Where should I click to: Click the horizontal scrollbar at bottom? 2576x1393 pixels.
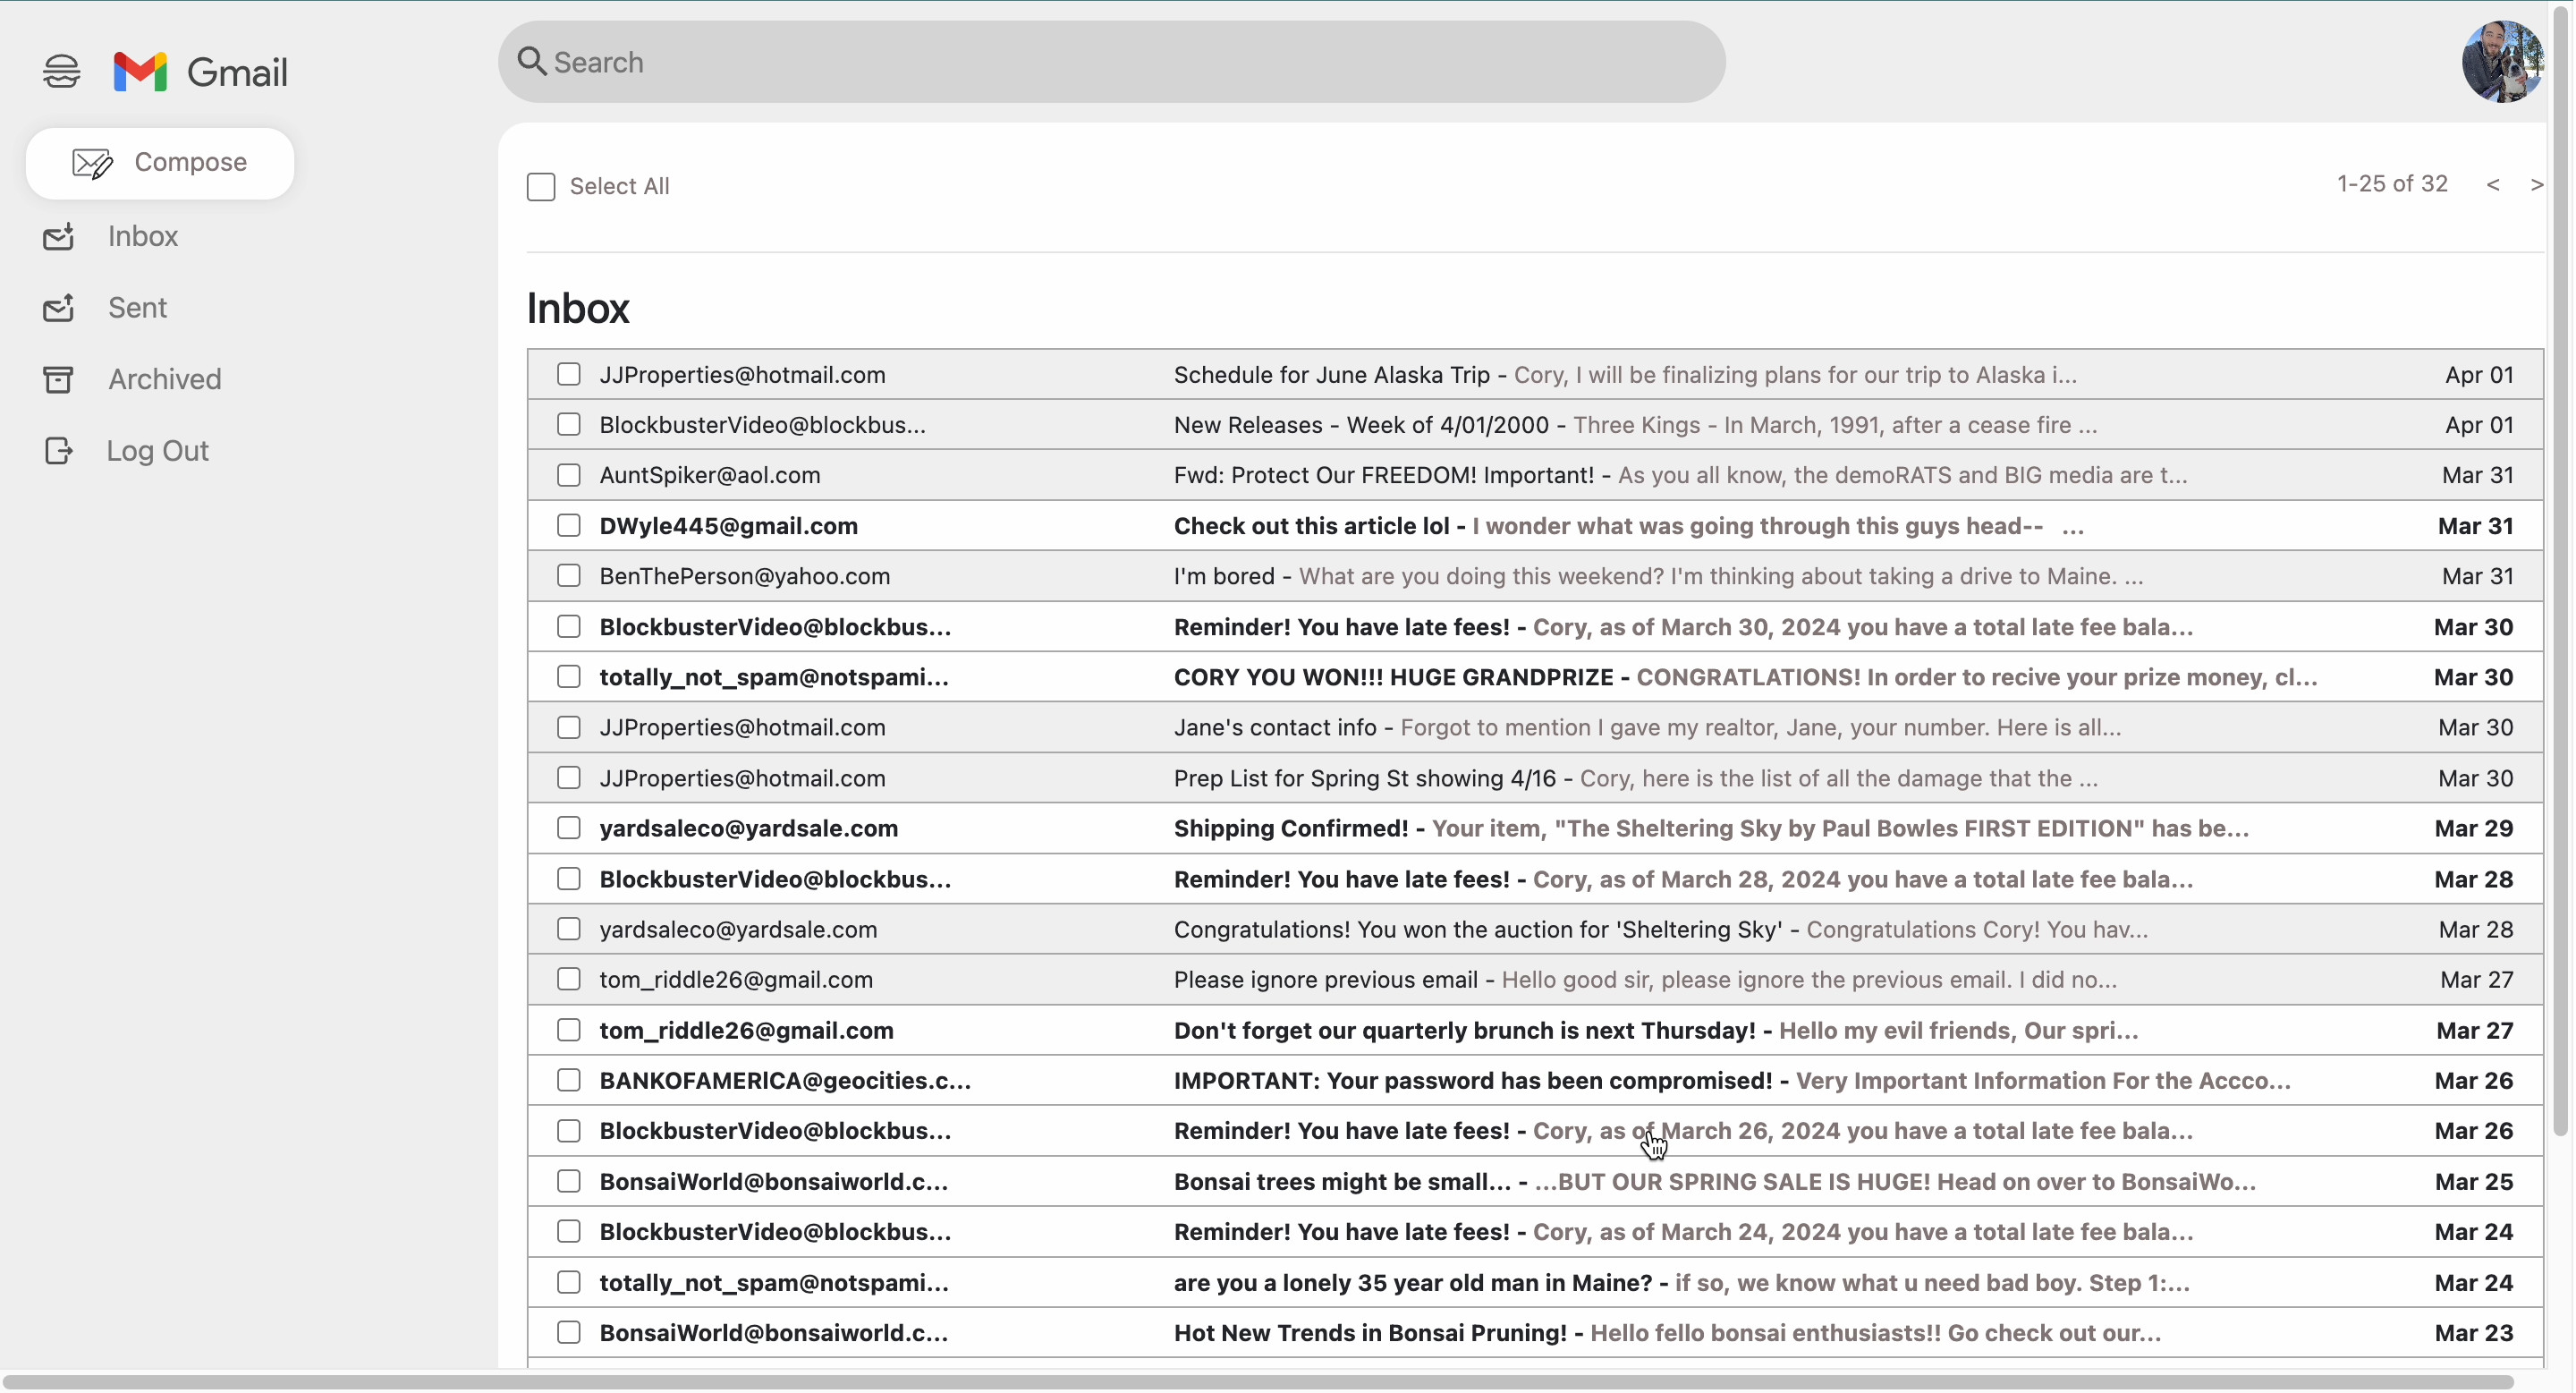tap(1258, 1381)
